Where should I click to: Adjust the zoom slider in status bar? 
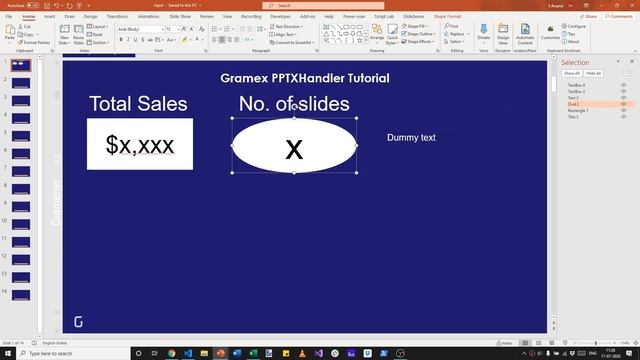[596, 343]
